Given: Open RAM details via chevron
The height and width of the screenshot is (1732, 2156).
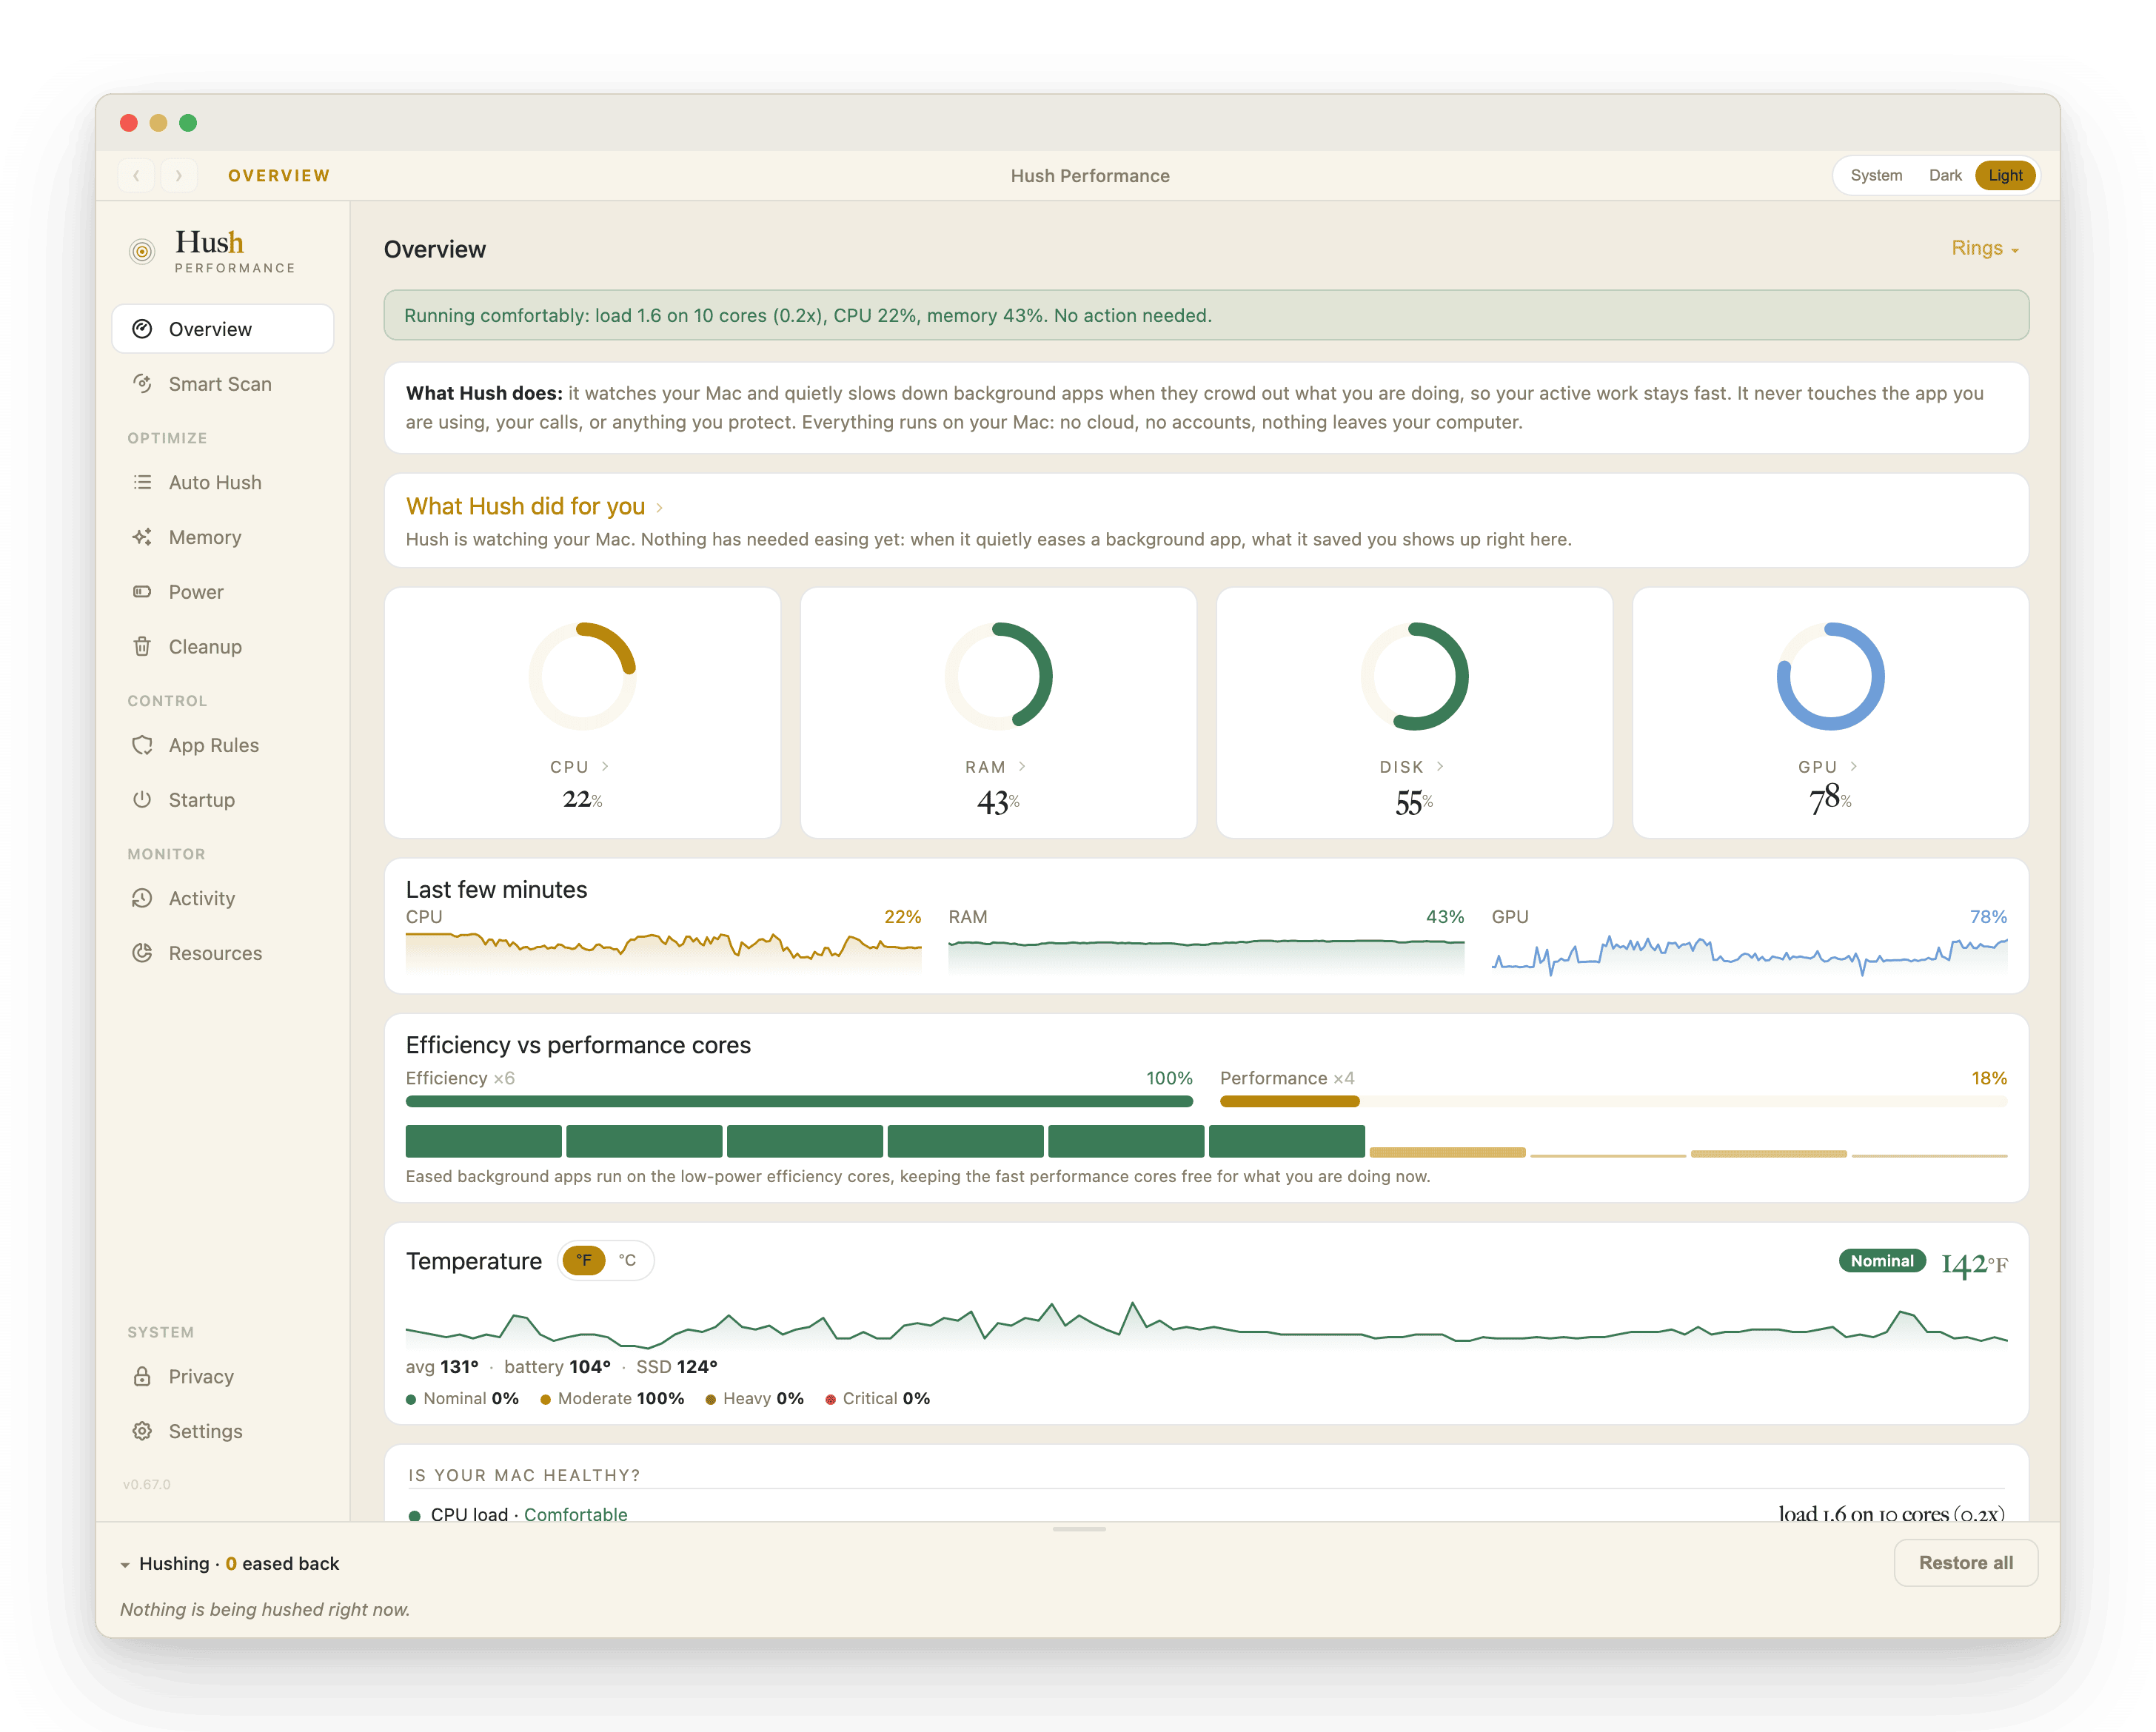Looking at the screenshot, I should click(x=1022, y=766).
